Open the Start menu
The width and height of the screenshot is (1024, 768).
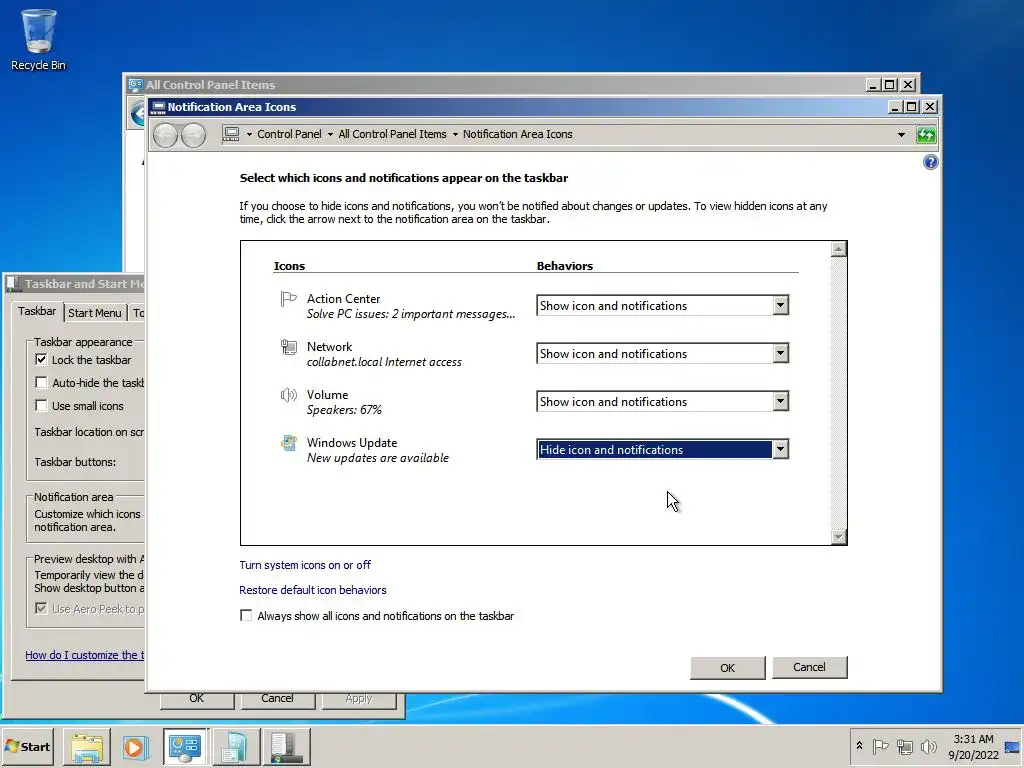point(28,746)
